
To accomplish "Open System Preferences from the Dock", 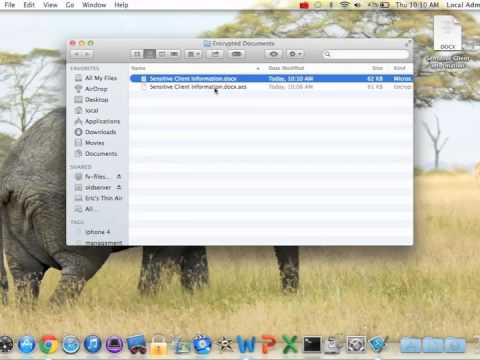I will tap(356, 344).
